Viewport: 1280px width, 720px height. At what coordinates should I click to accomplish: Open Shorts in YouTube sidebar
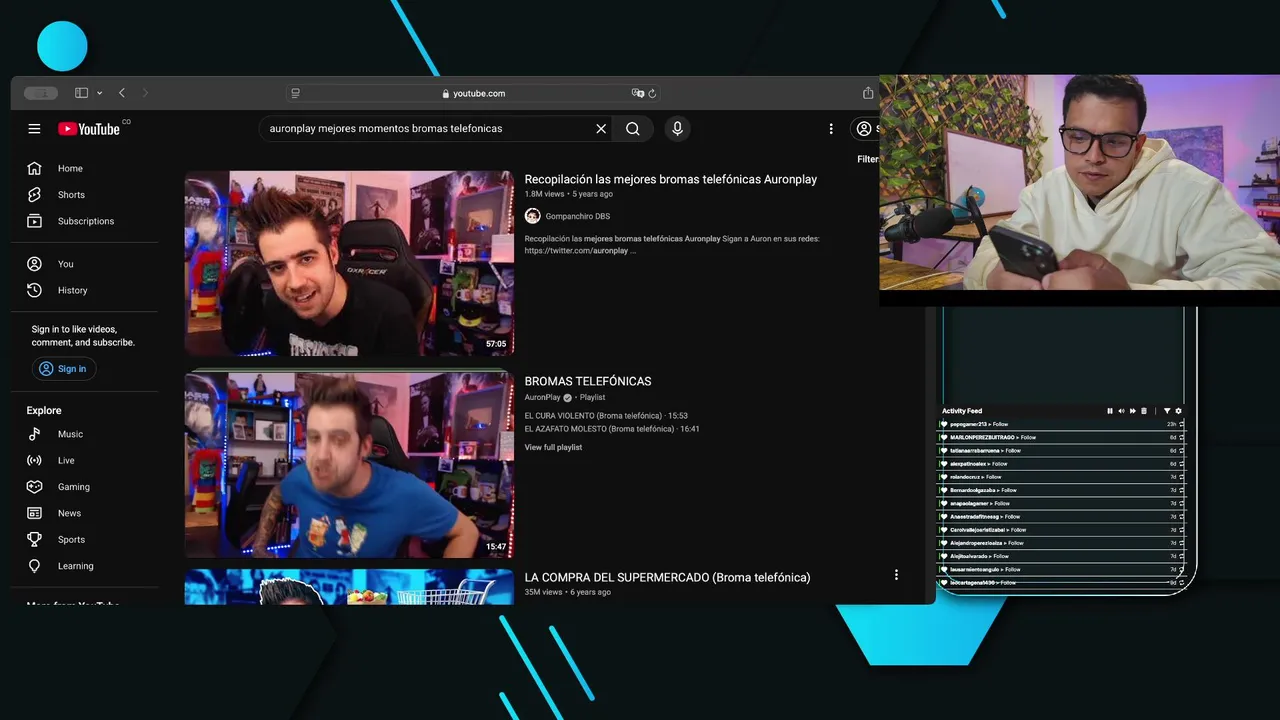84,195
